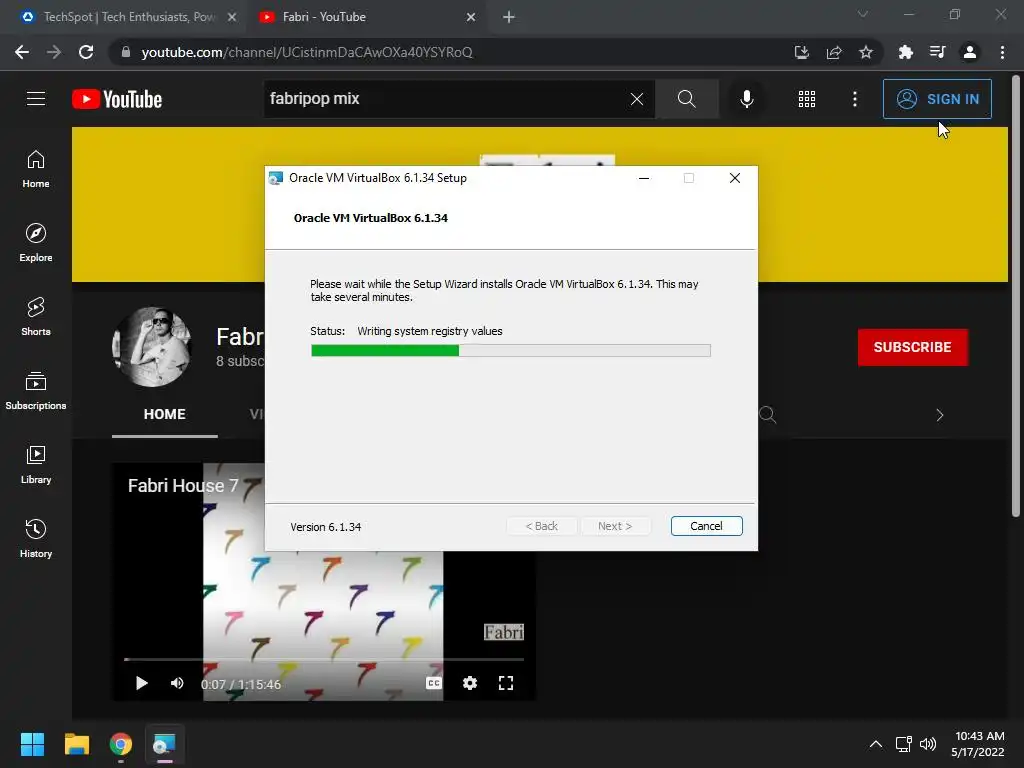The width and height of the screenshot is (1024, 768).
Task: Open the media control icon in Chrome
Action: click(937, 52)
